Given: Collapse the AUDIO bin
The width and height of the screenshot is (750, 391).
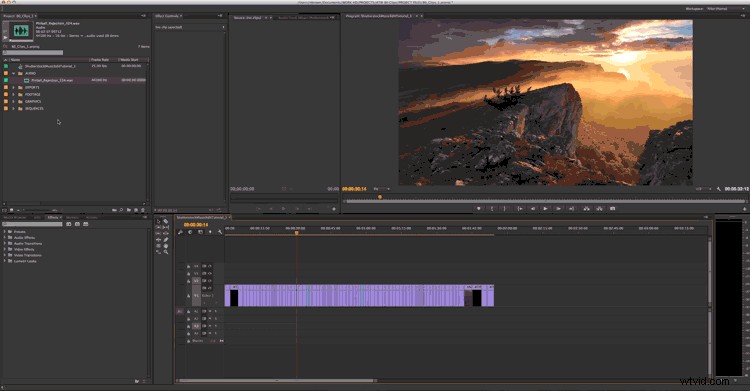Looking at the screenshot, I should 13,73.
